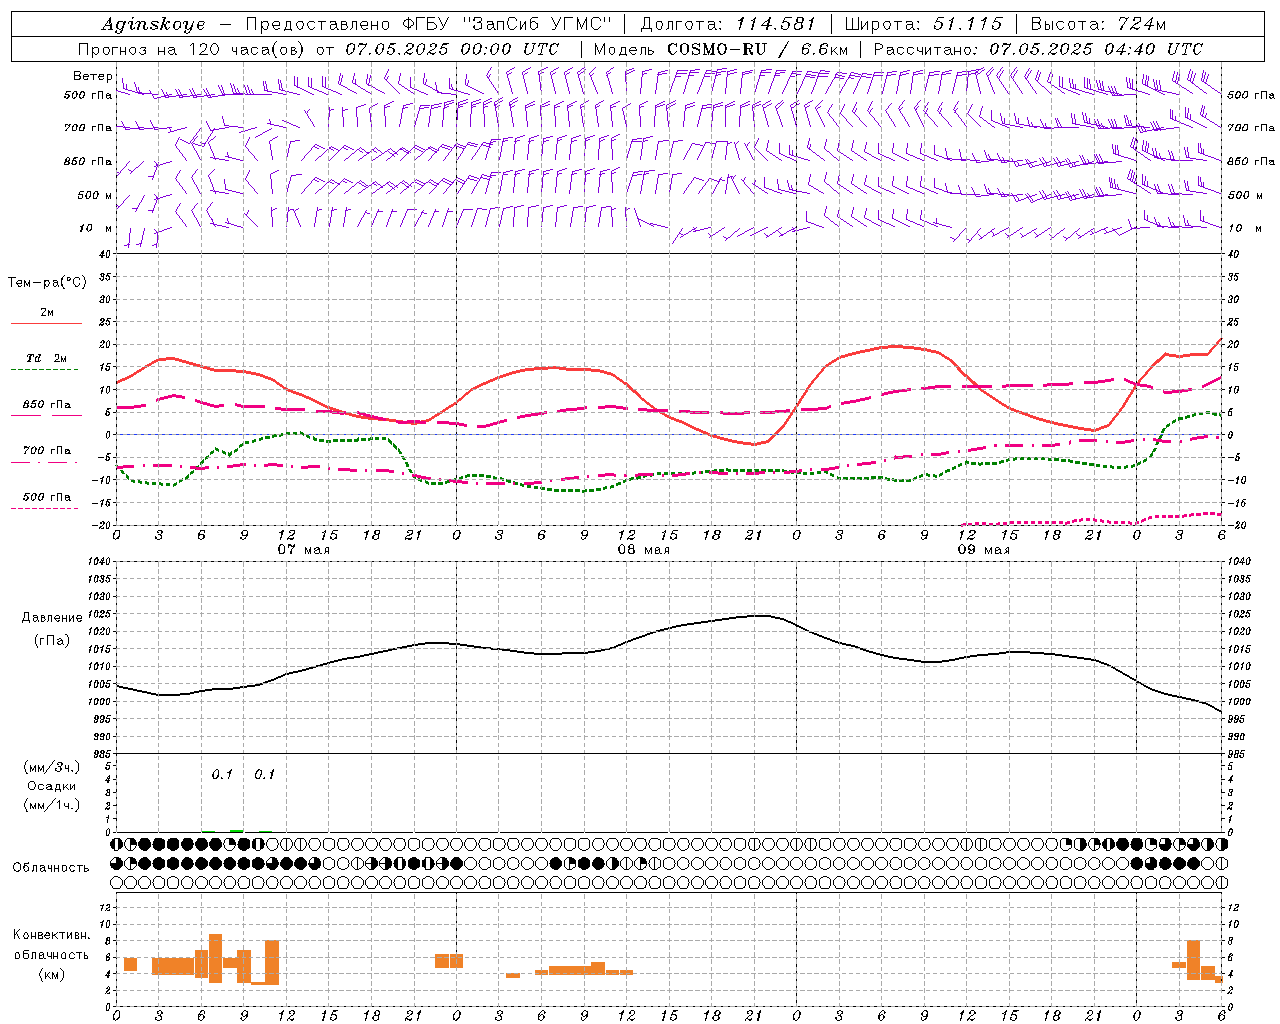Click the (мм/1ч.) precipitation unit label
The image size is (1280, 1024).
[51, 805]
